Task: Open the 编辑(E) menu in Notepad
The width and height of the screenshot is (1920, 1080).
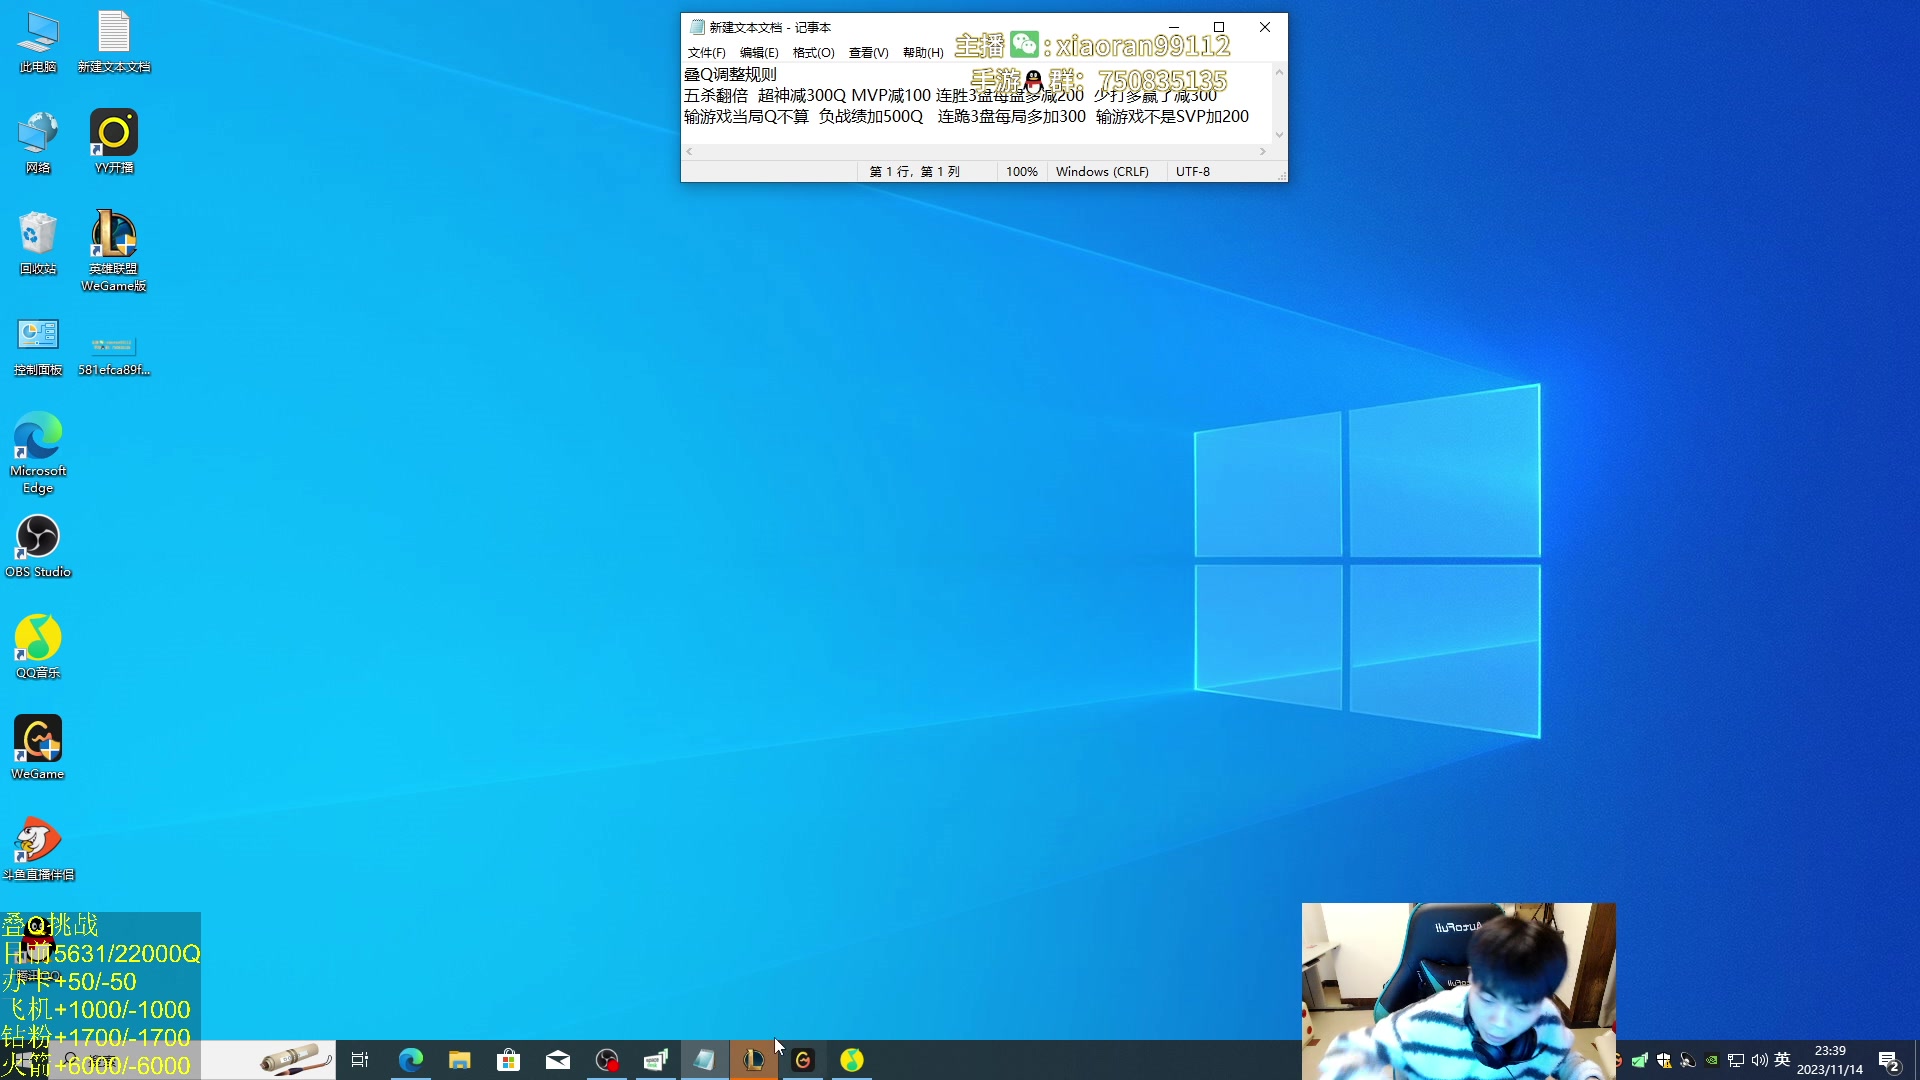Action: [x=759, y=53]
